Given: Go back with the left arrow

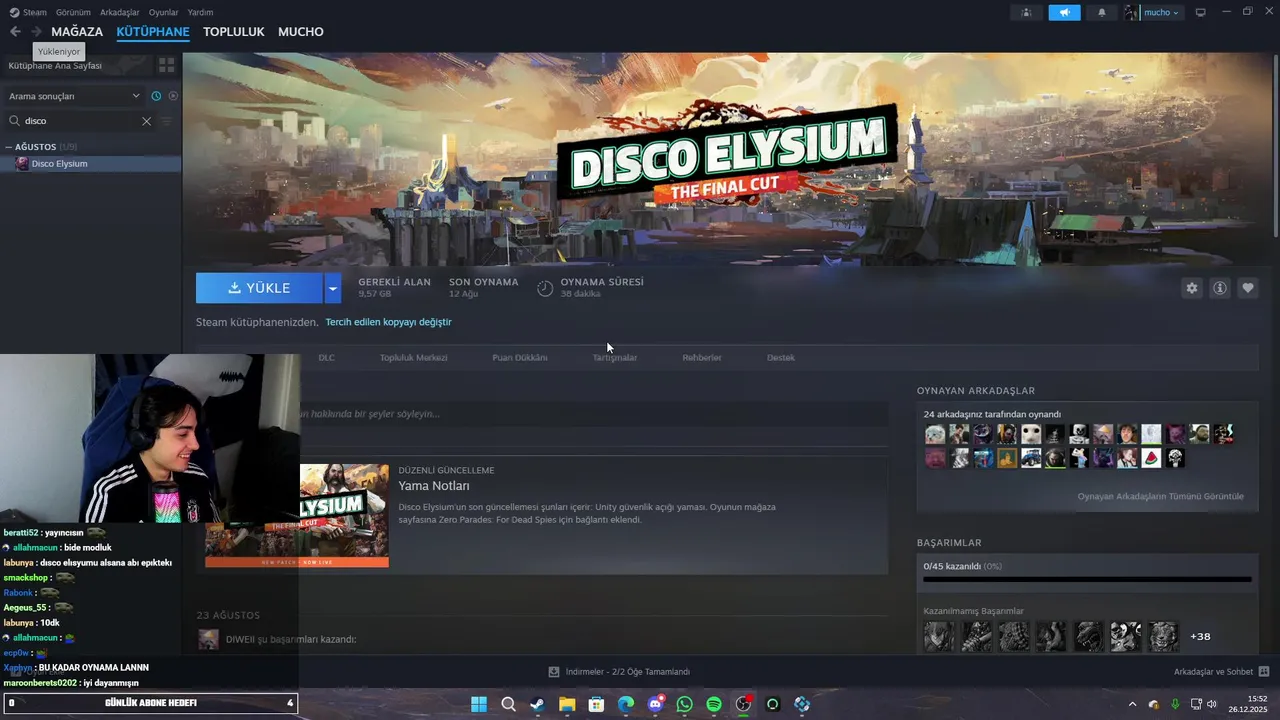Looking at the screenshot, I should coord(15,32).
